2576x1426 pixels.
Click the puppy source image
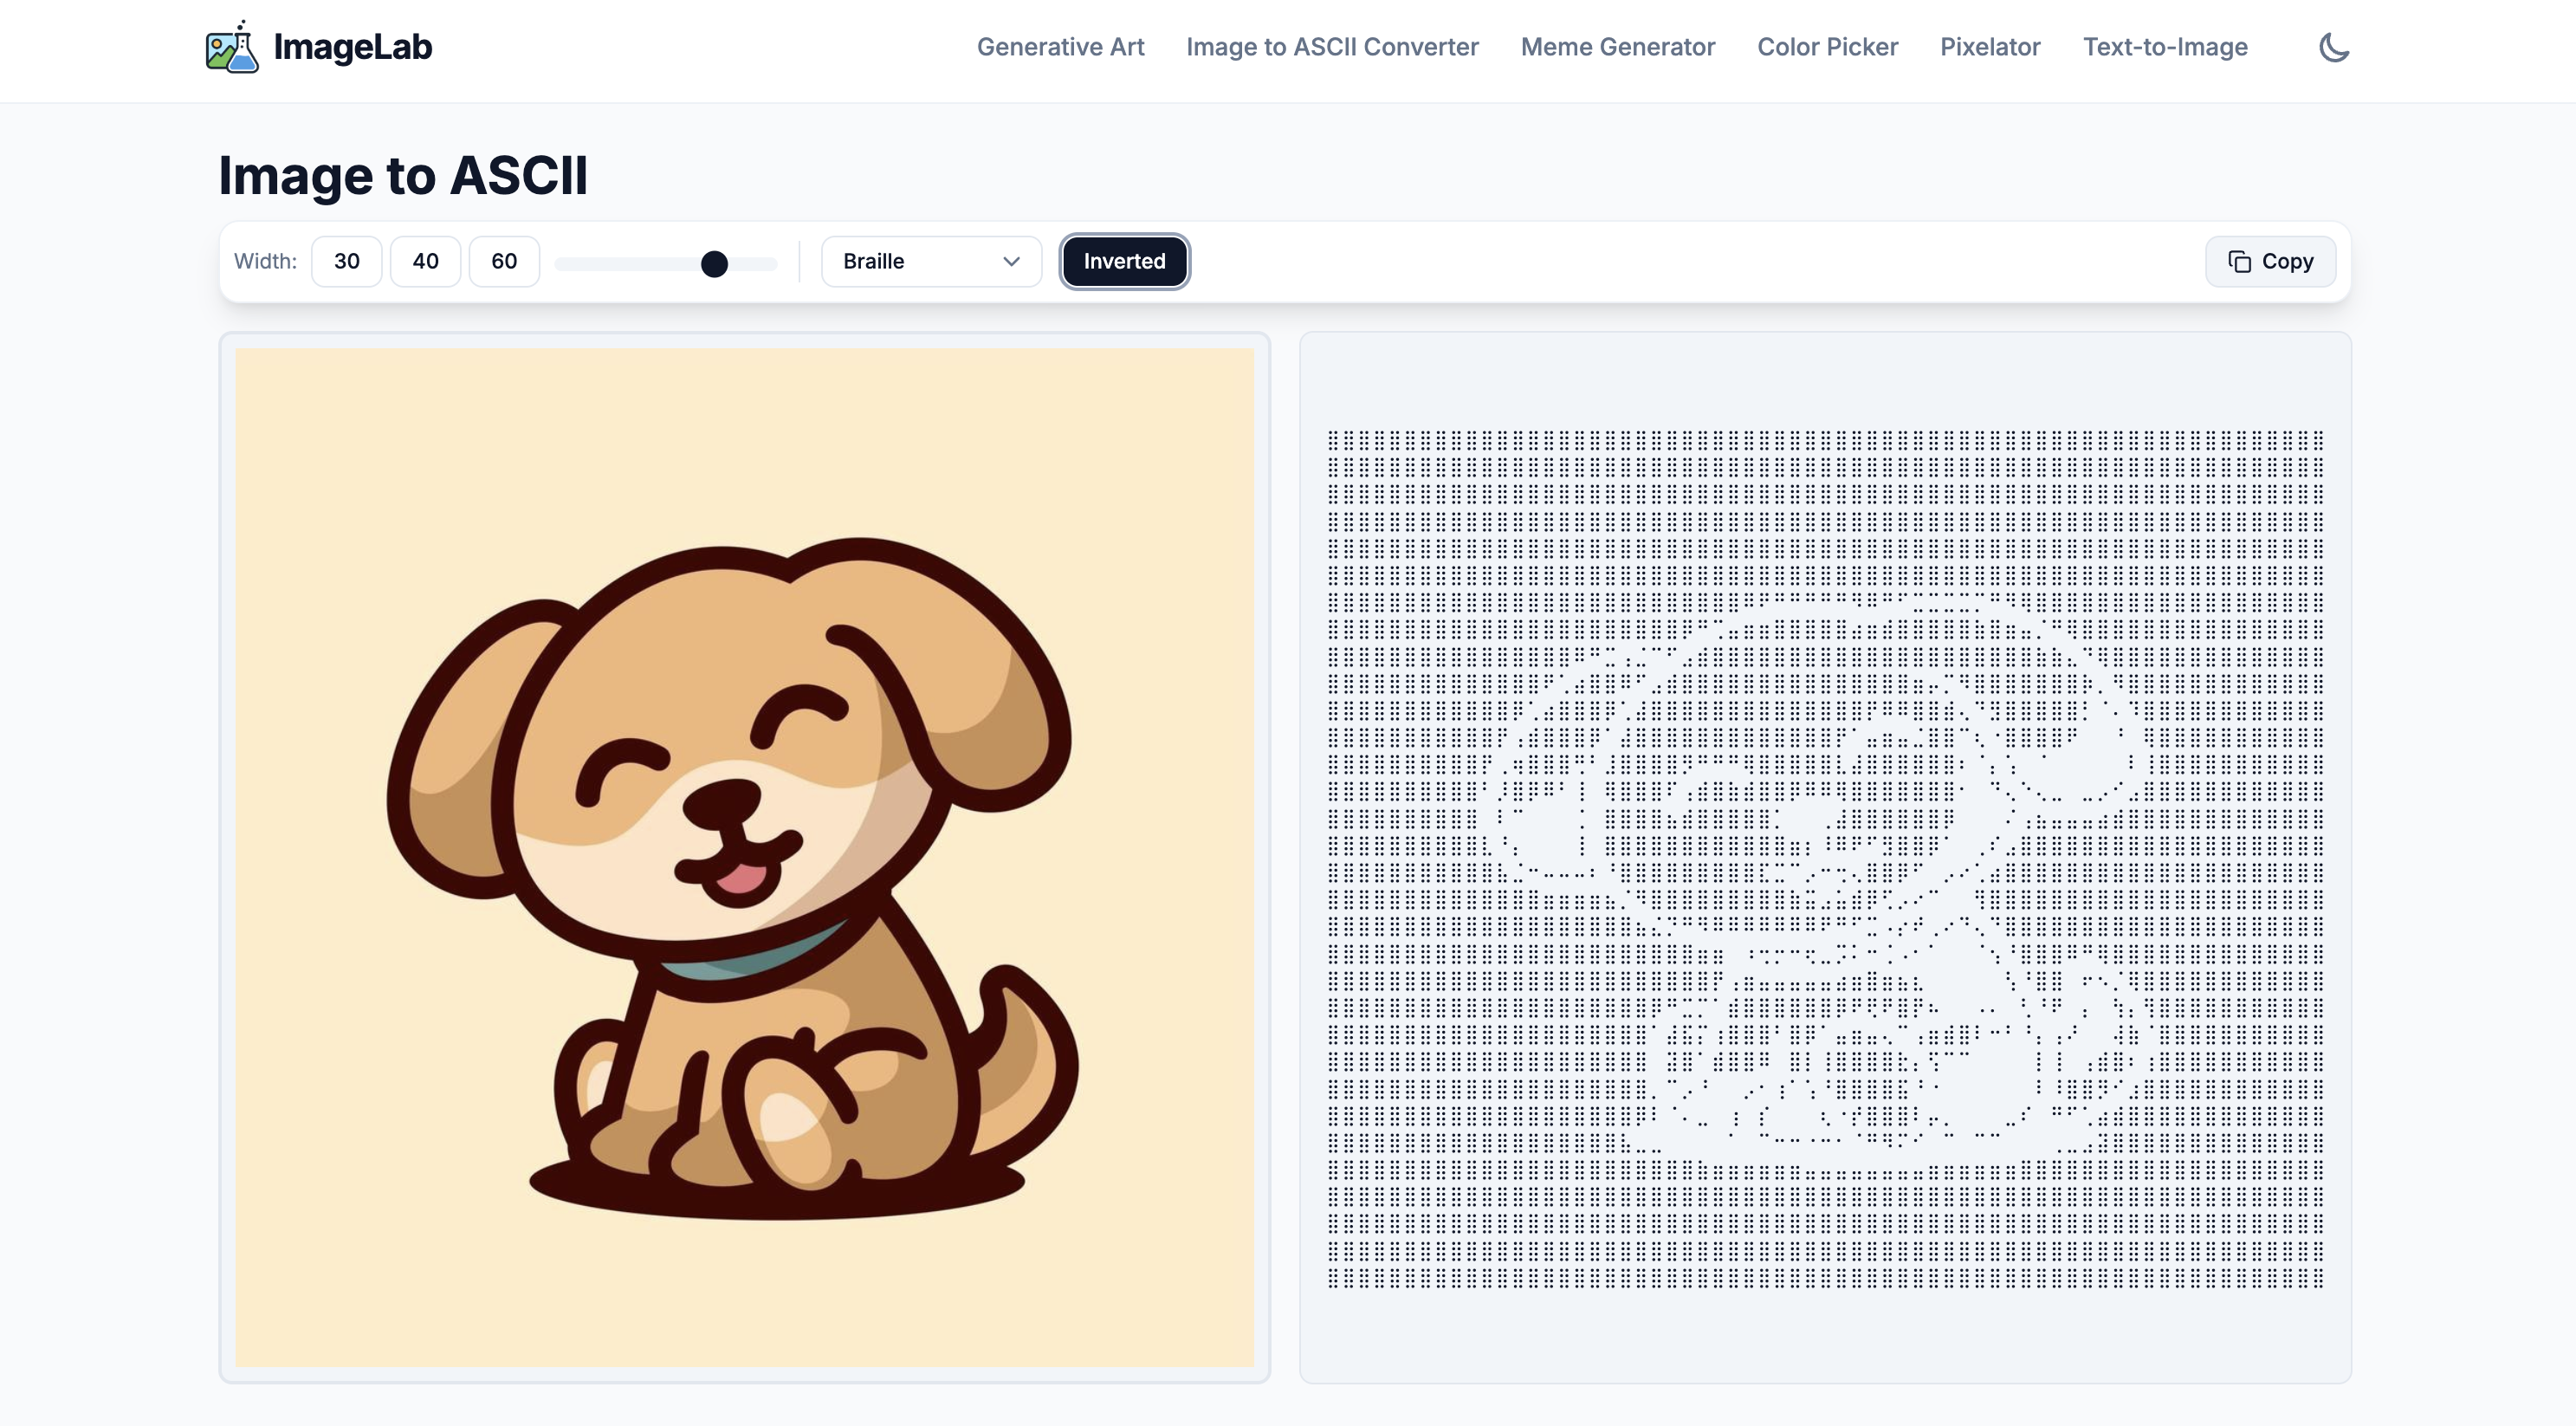point(744,857)
